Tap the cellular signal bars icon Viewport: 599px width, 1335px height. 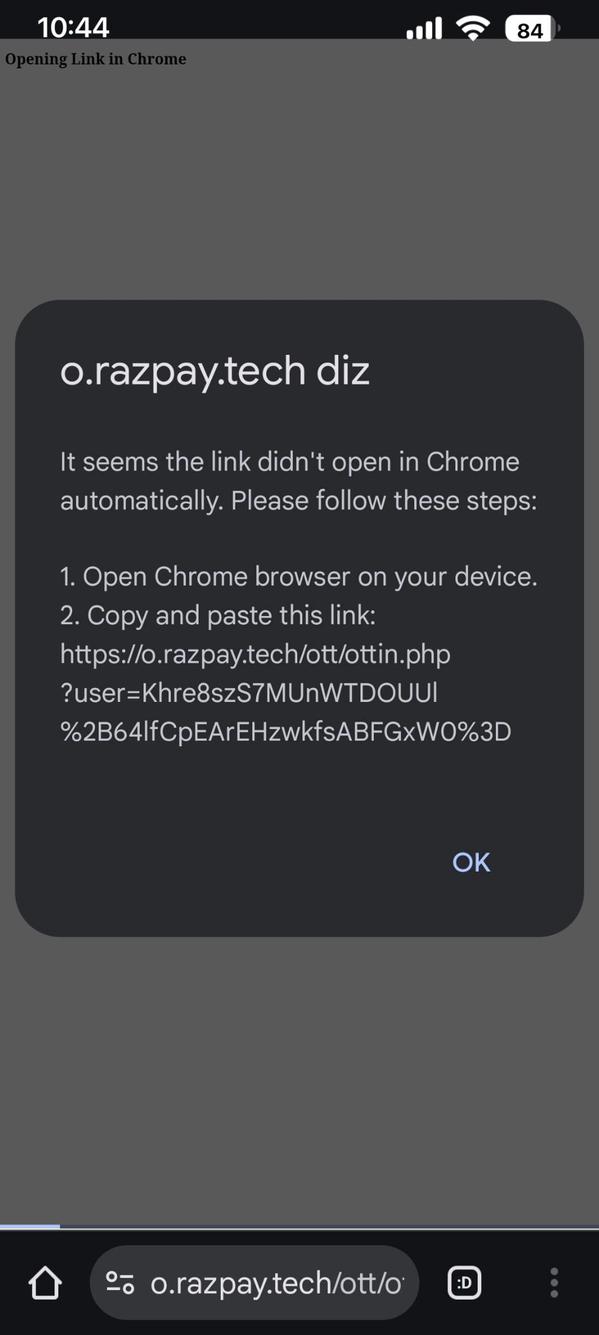click(422, 27)
